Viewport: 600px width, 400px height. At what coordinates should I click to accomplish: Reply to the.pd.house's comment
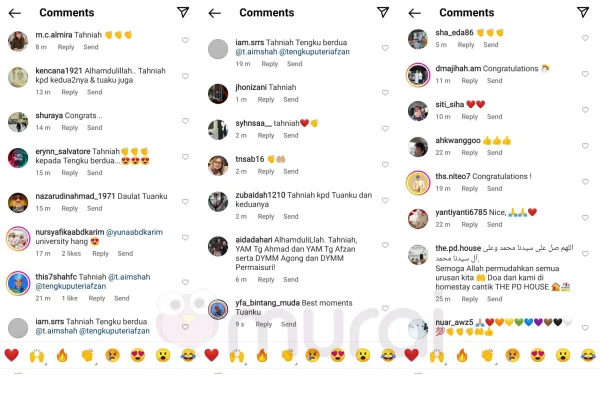tap(470, 299)
